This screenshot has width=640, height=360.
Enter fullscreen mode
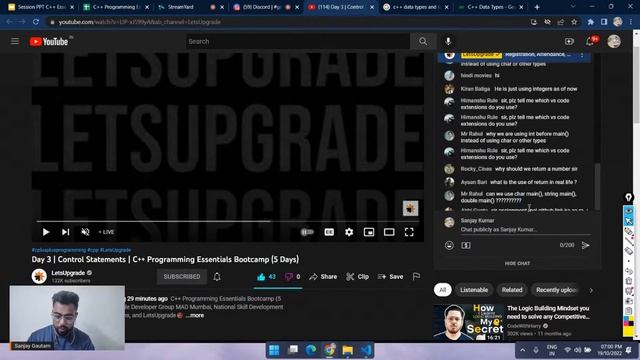point(409,232)
